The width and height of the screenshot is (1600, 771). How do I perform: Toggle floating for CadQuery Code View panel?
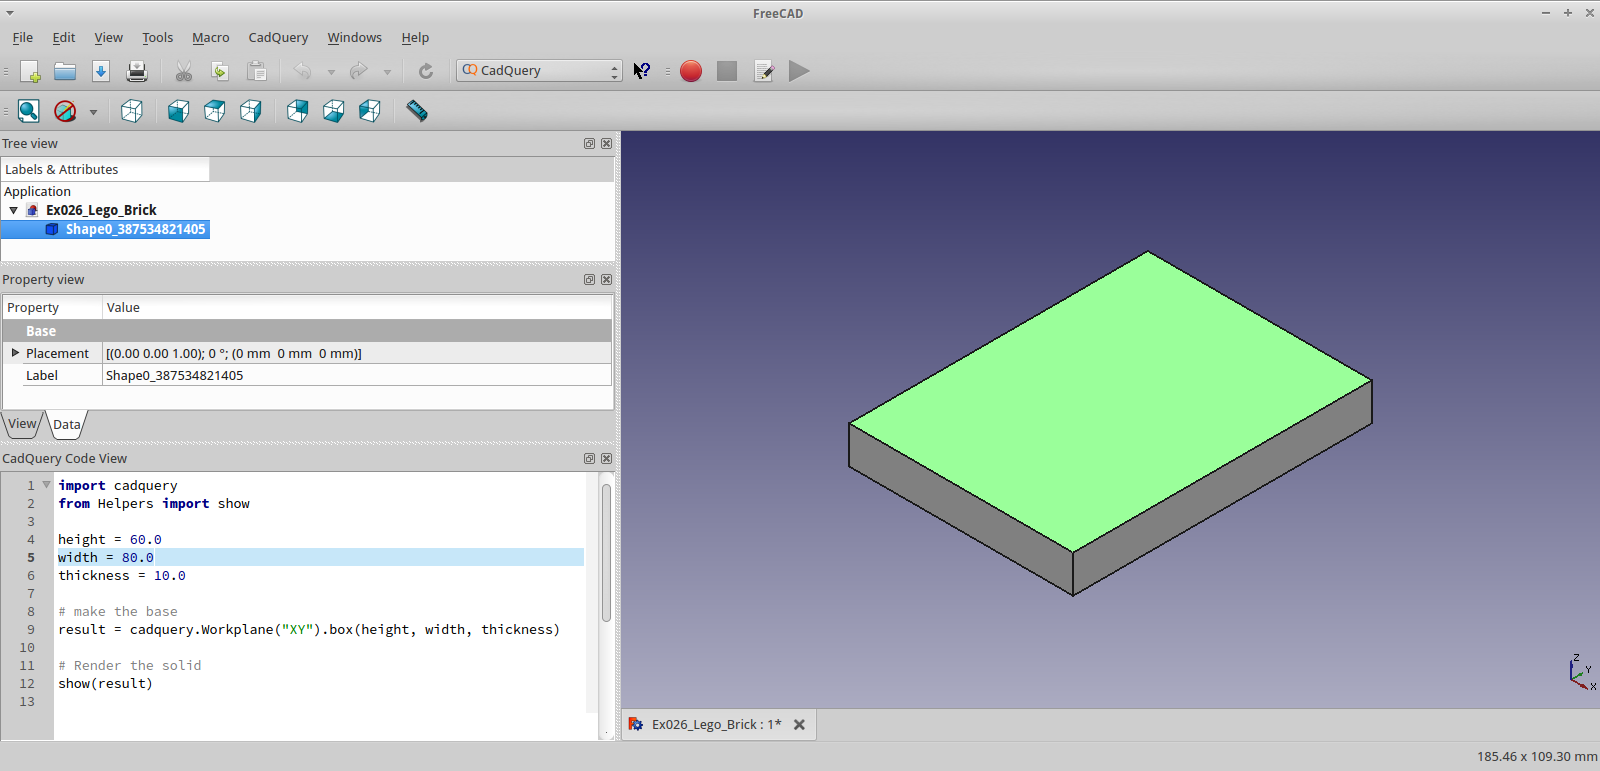click(x=589, y=459)
